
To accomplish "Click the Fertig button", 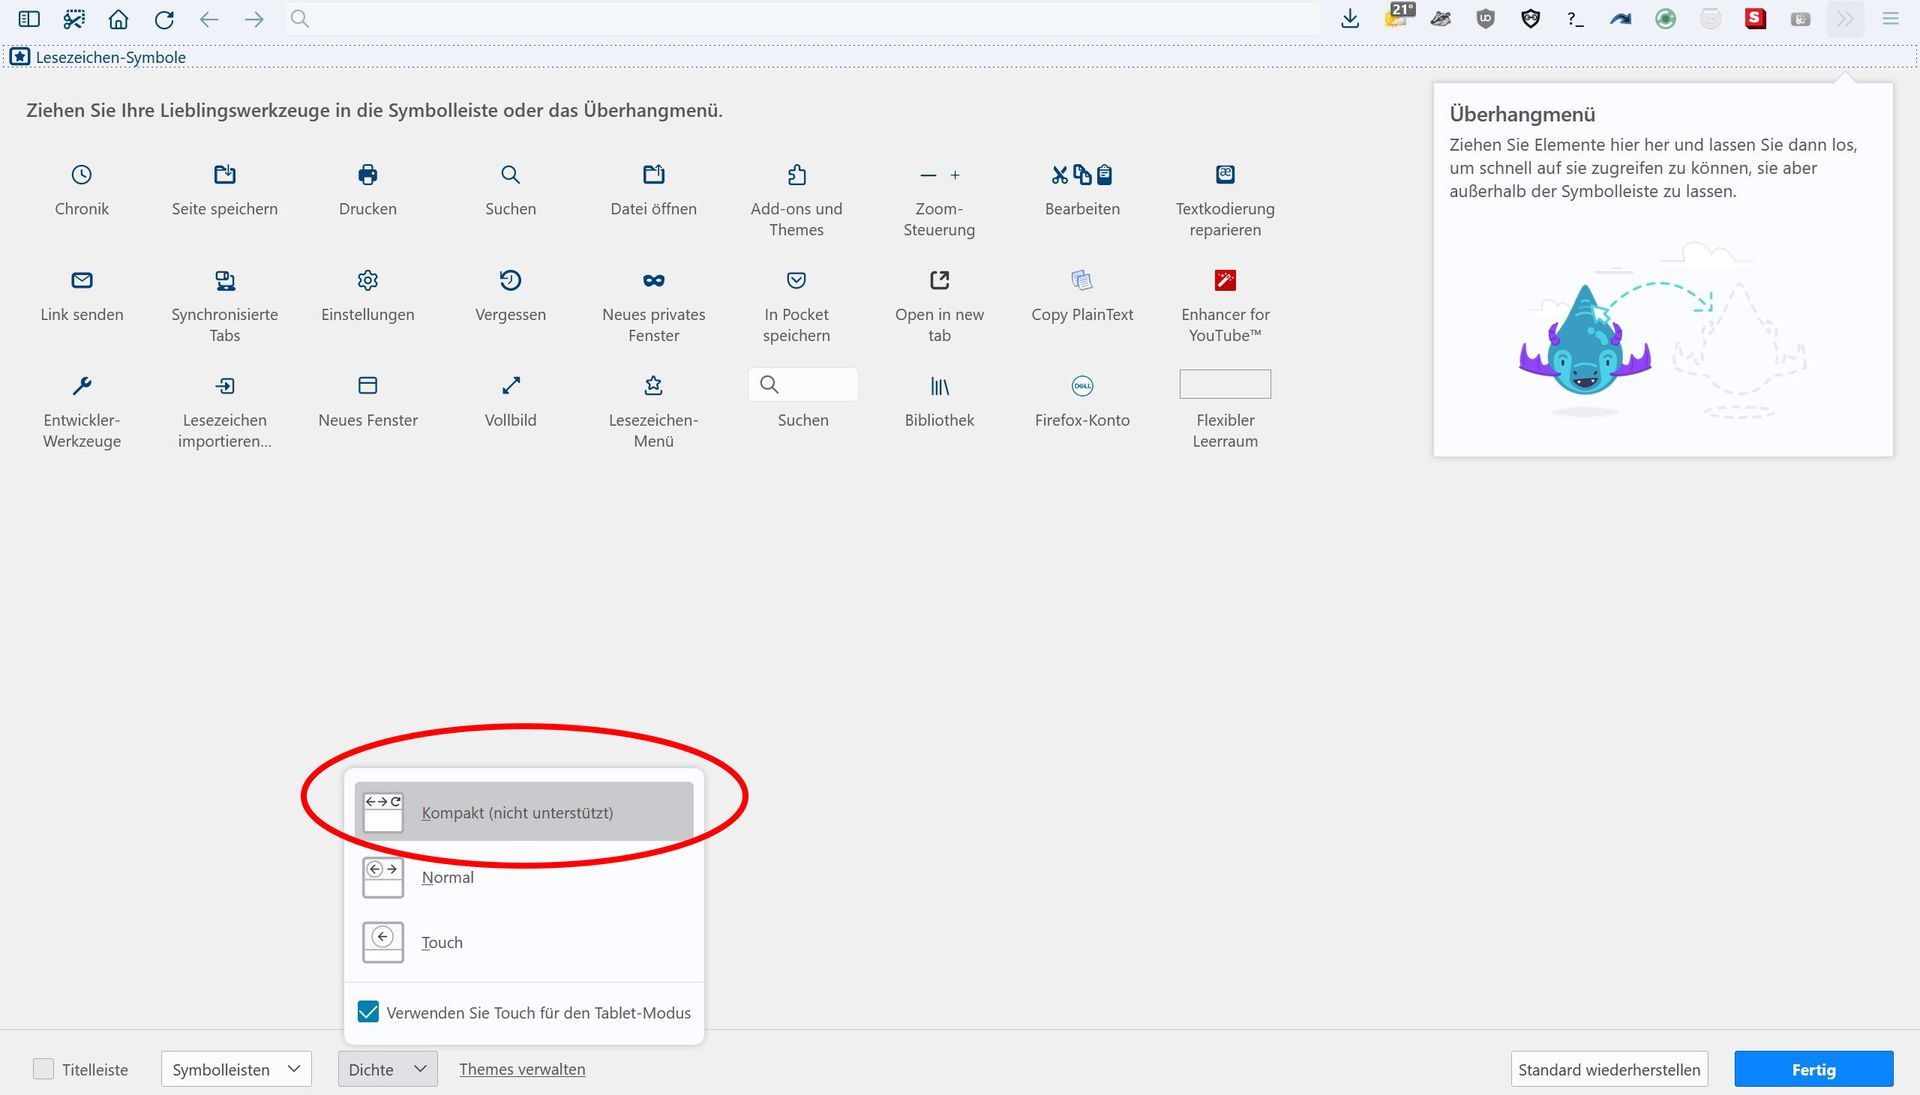I will coord(1813,1069).
